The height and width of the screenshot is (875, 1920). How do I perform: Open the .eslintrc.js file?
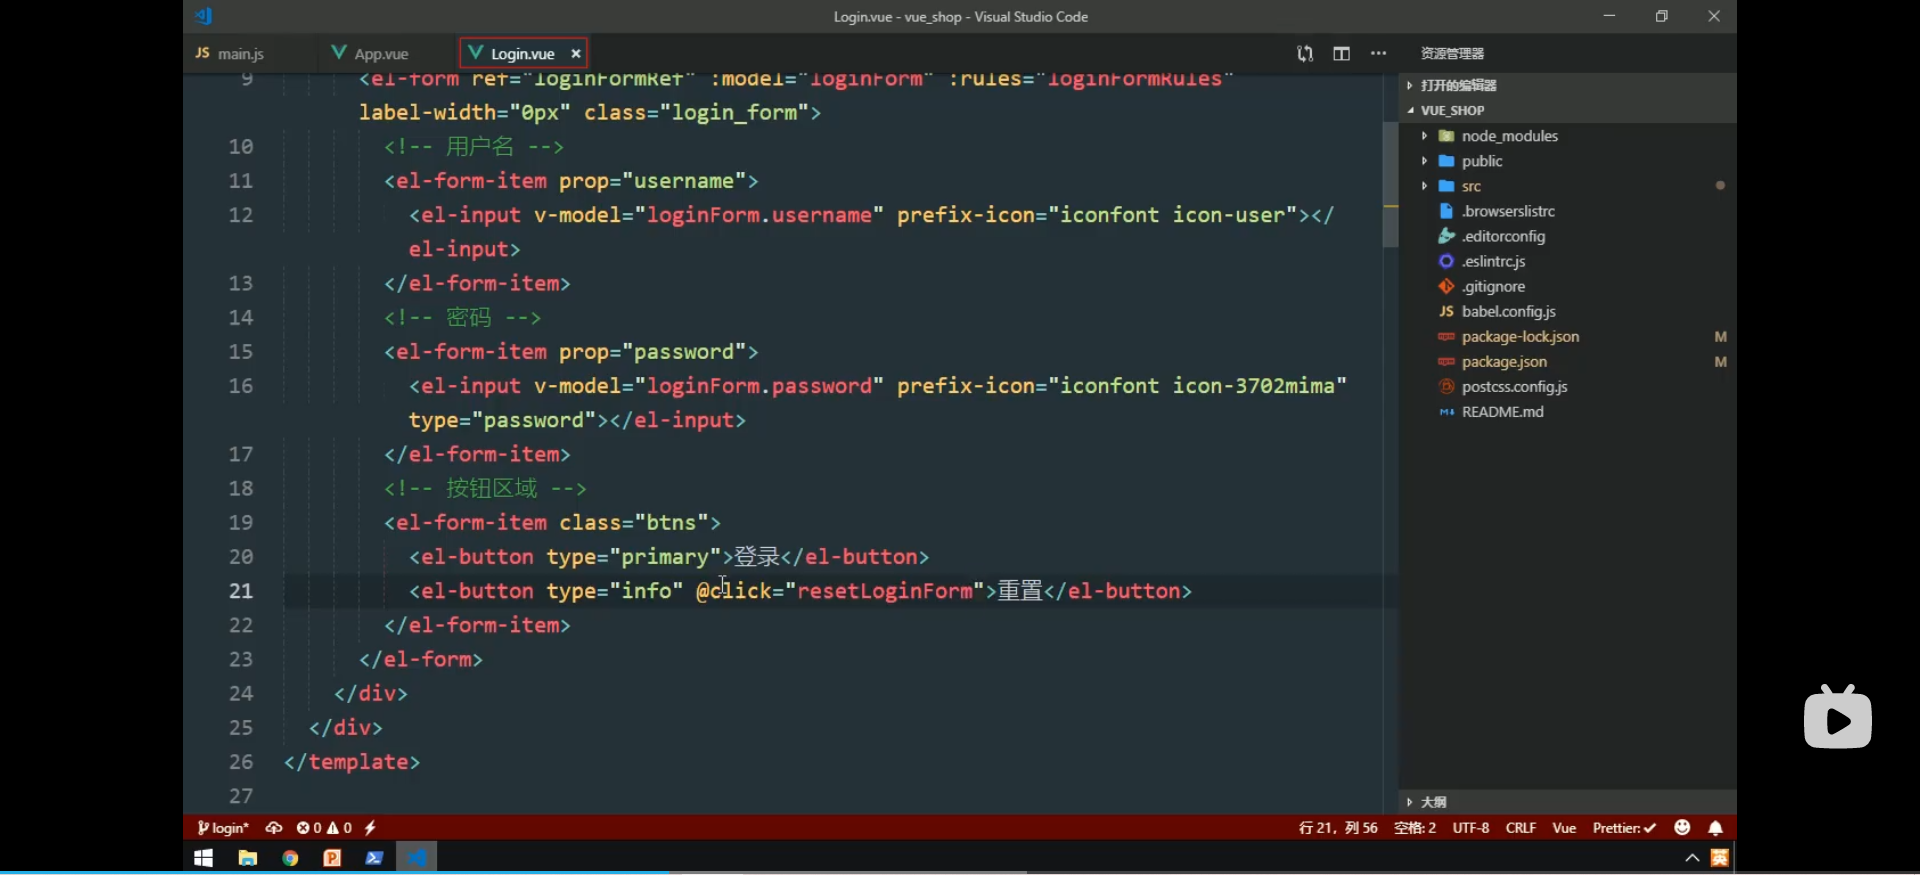pyautogui.click(x=1493, y=261)
